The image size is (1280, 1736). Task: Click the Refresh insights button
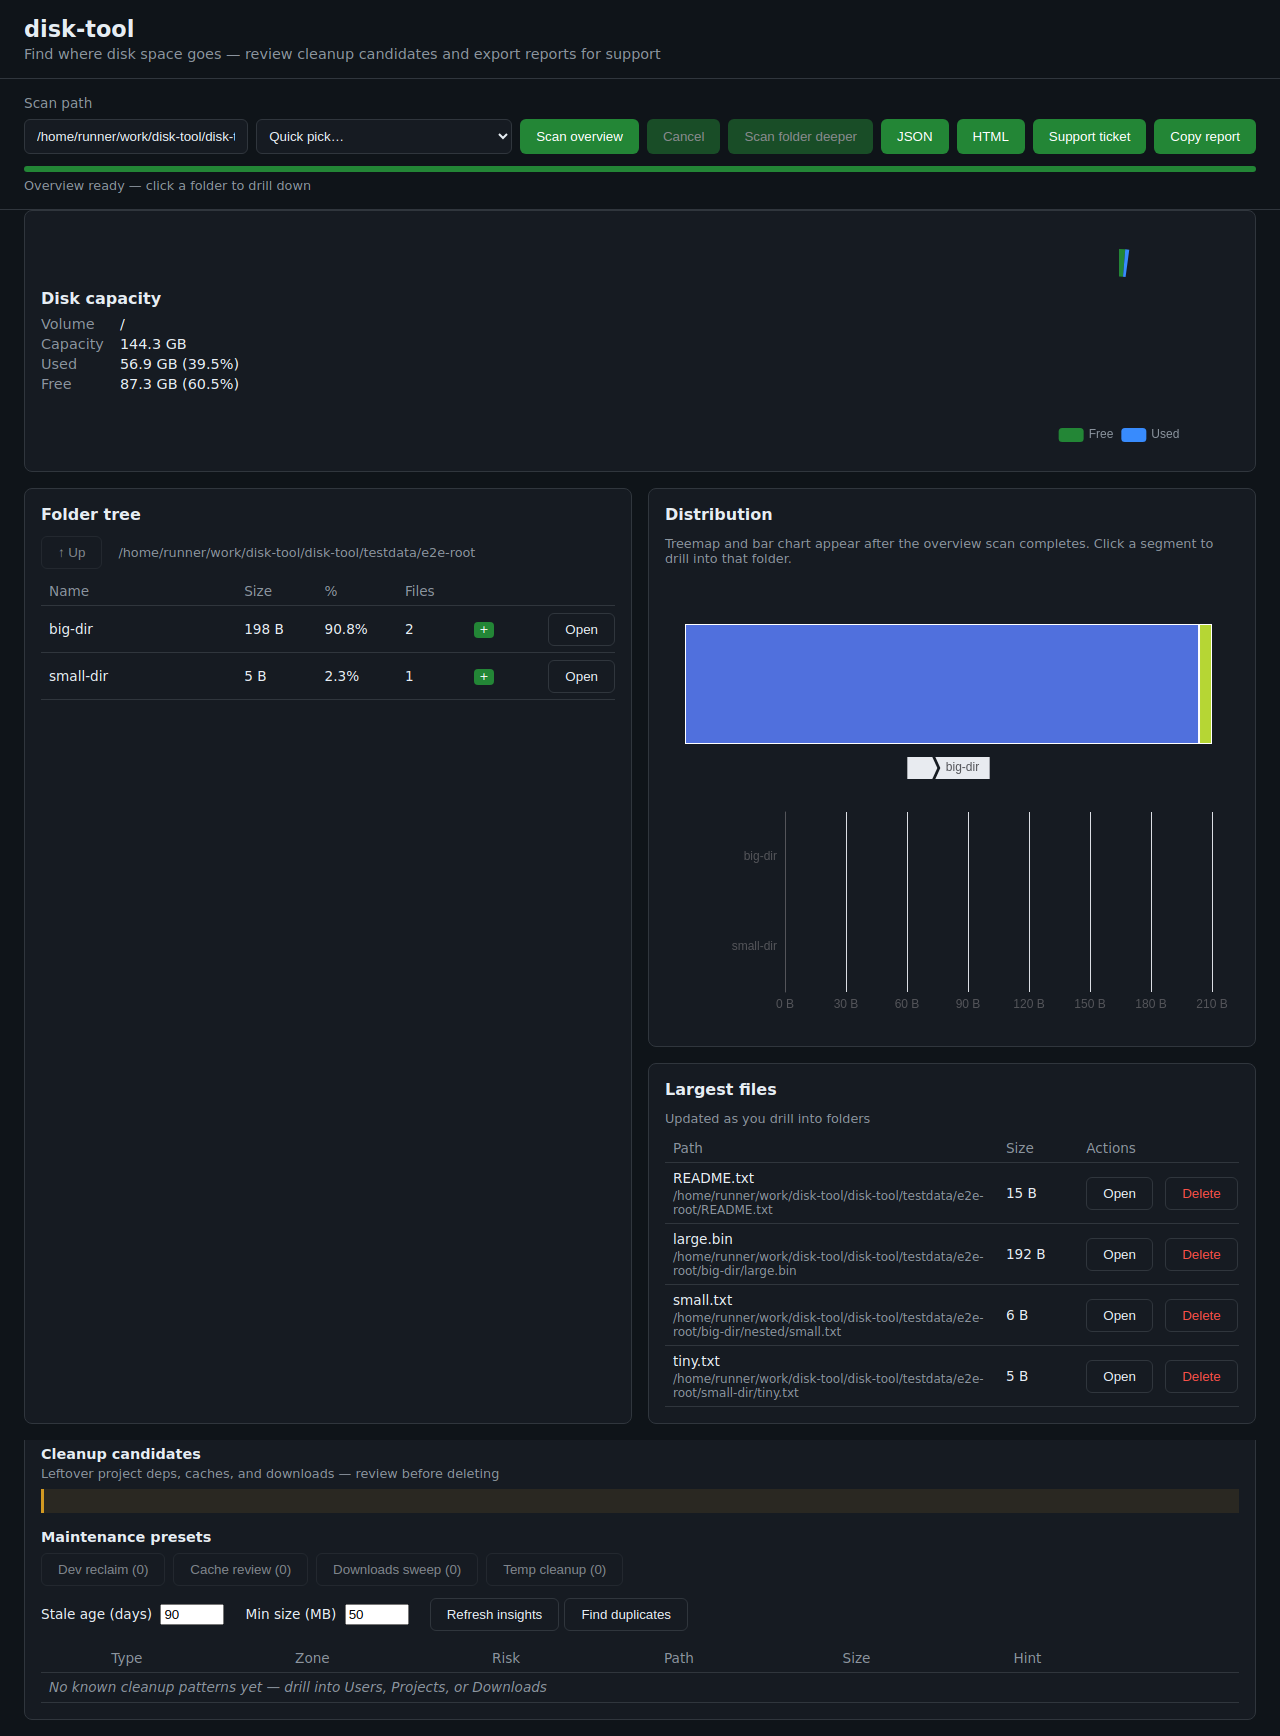[x=494, y=1615]
